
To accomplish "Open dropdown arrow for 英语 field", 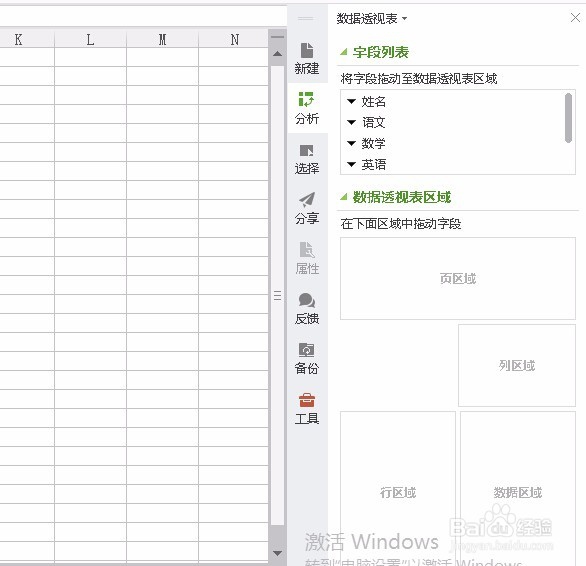I will coord(351,164).
